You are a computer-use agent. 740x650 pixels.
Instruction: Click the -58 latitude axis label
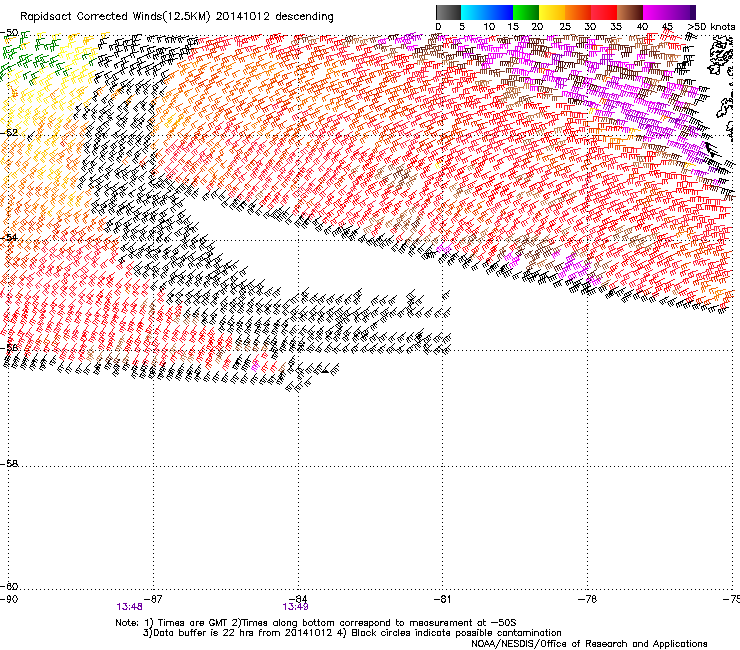[x=9, y=464]
